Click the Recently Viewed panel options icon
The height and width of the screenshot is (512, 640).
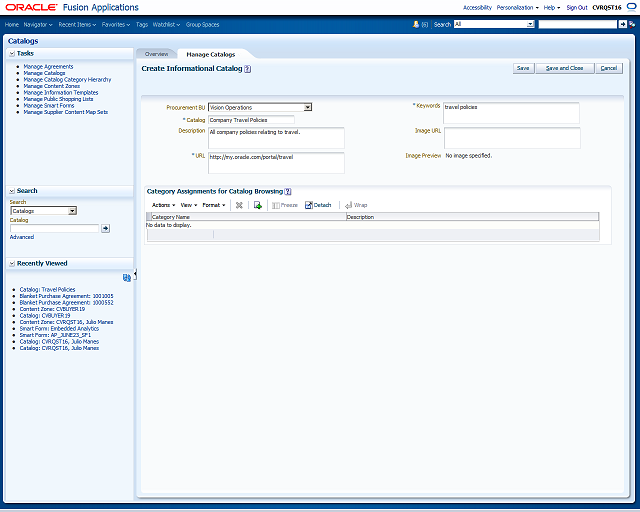pyautogui.click(x=127, y=278)
